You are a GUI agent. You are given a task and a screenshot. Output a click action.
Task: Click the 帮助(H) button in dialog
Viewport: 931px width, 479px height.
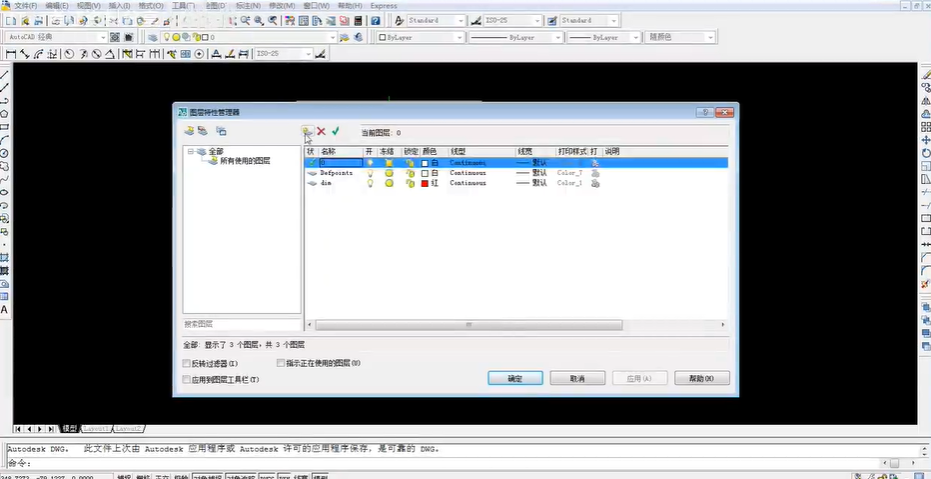(x=702, y=378)
